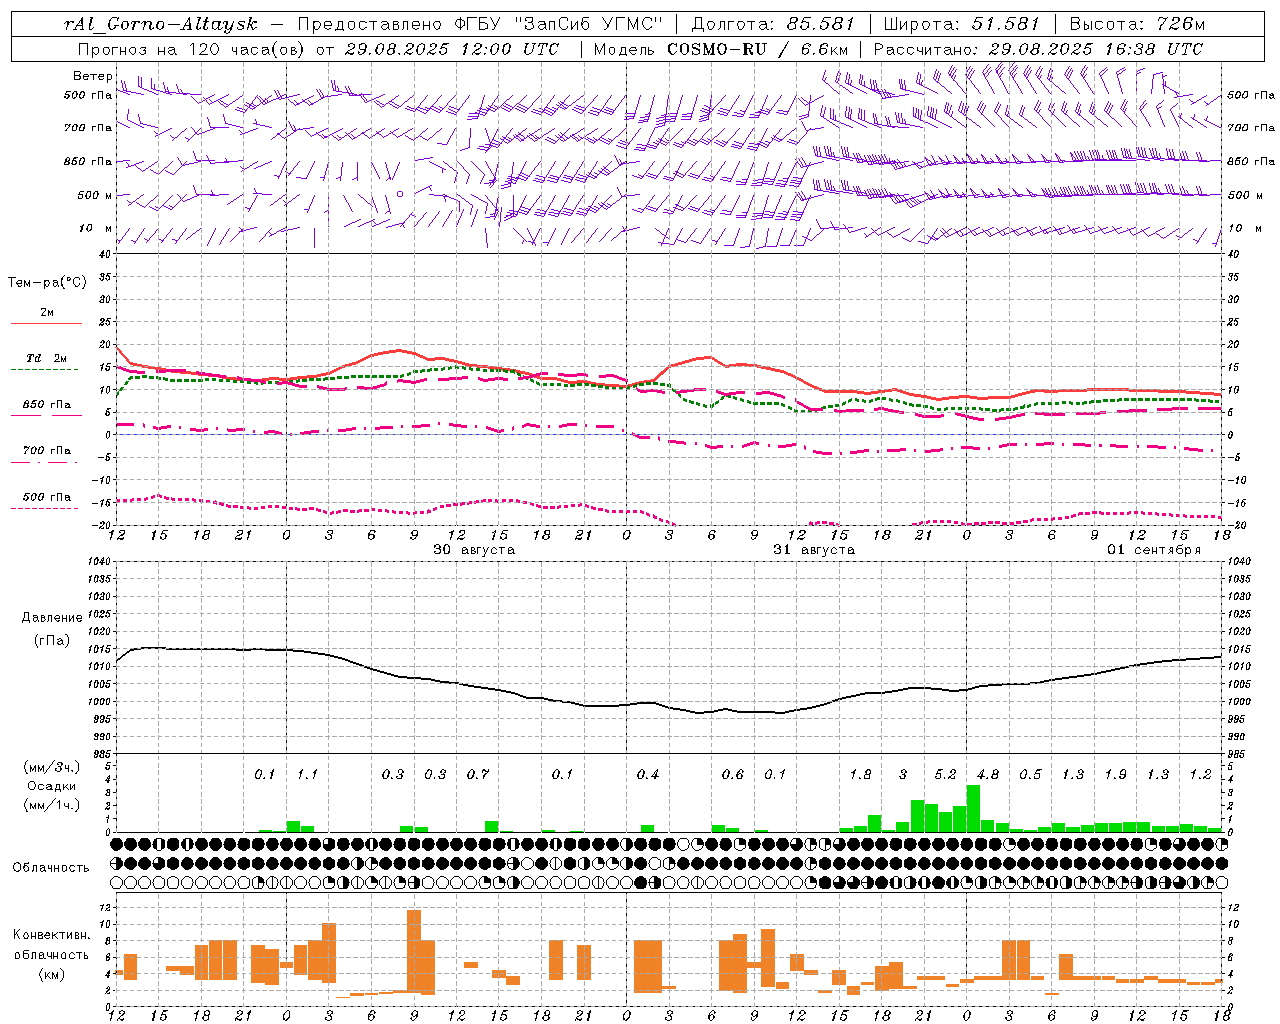
Task: Select the longitude value Долгота: 85.581
Action: [x=775, y=24]
